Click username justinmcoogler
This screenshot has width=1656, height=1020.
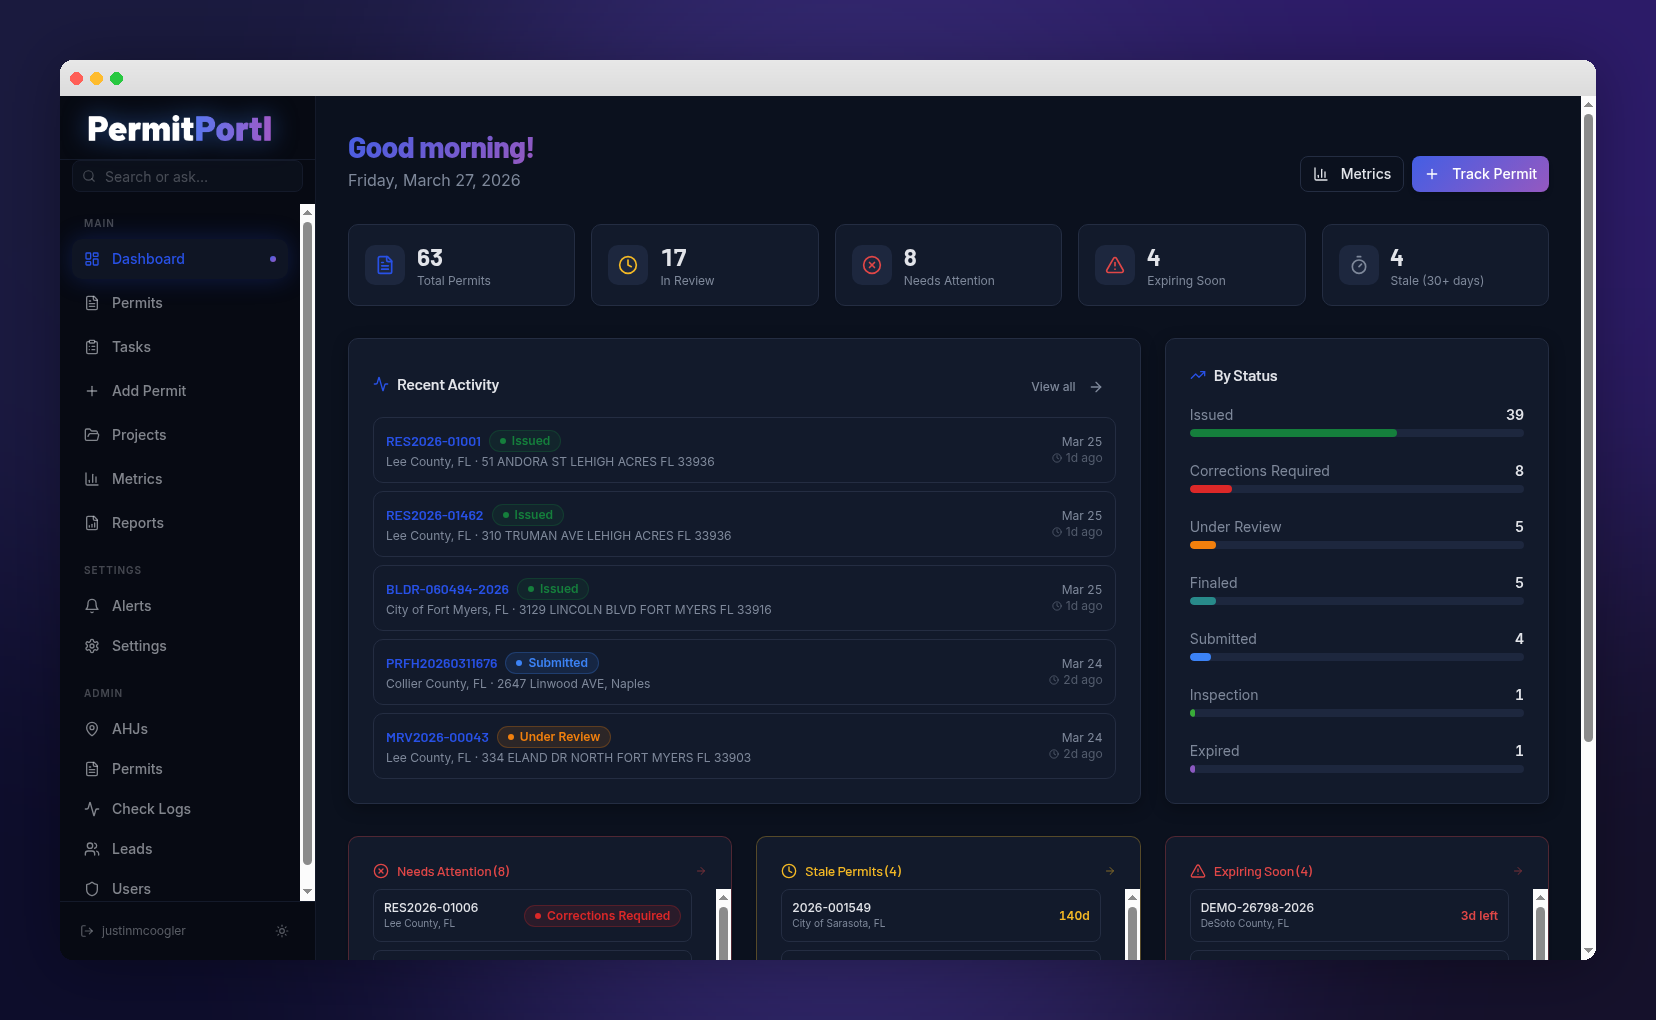coord(144,931)
